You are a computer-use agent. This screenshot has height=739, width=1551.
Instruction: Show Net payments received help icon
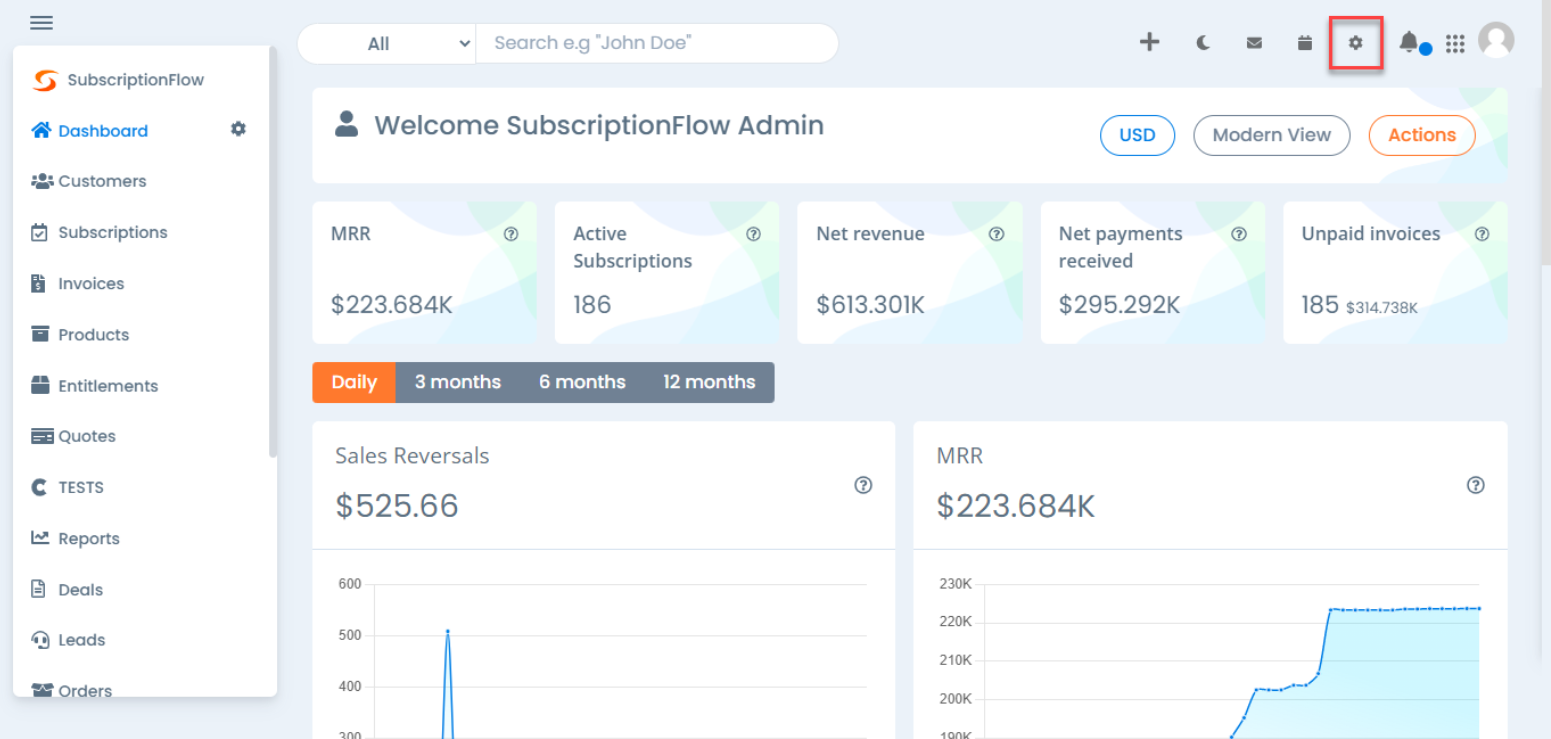pyautogui.click(x=1239, y=234)
